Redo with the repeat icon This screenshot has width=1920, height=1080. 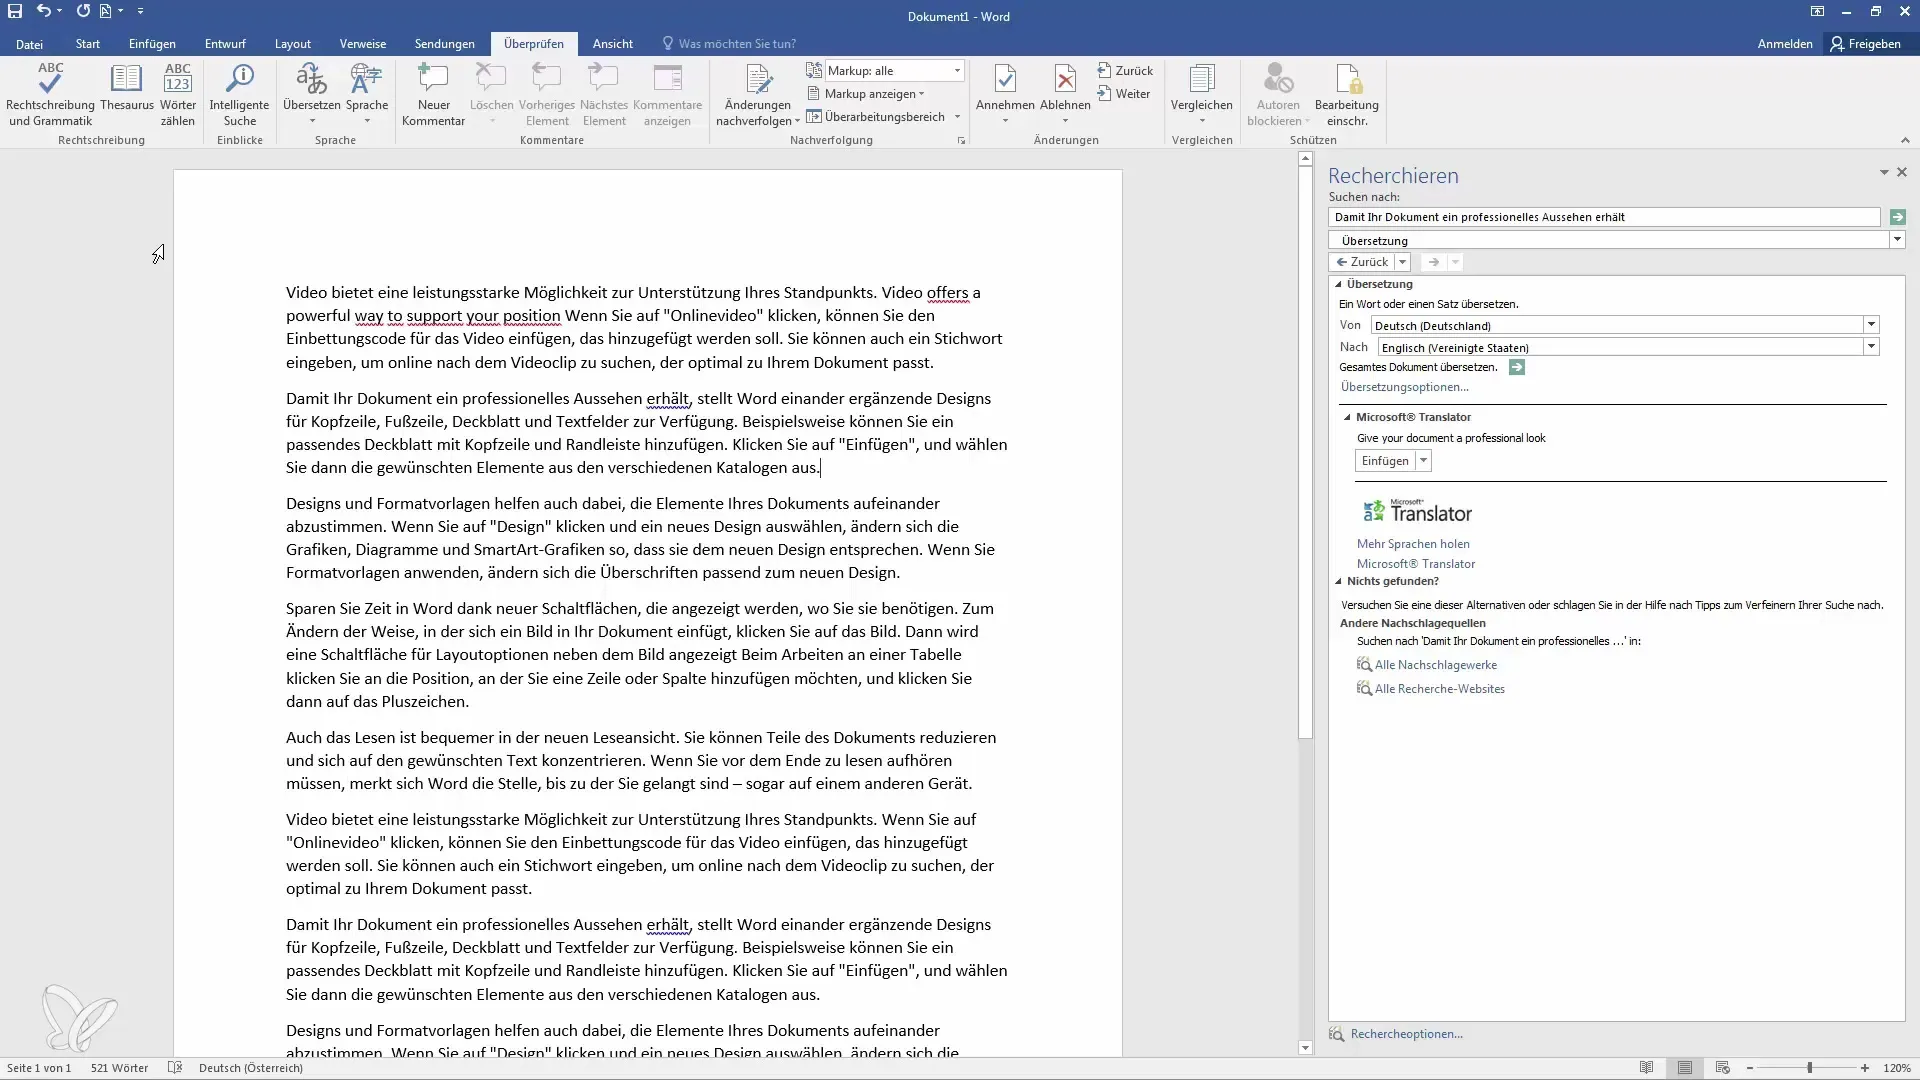click(83, 11)
